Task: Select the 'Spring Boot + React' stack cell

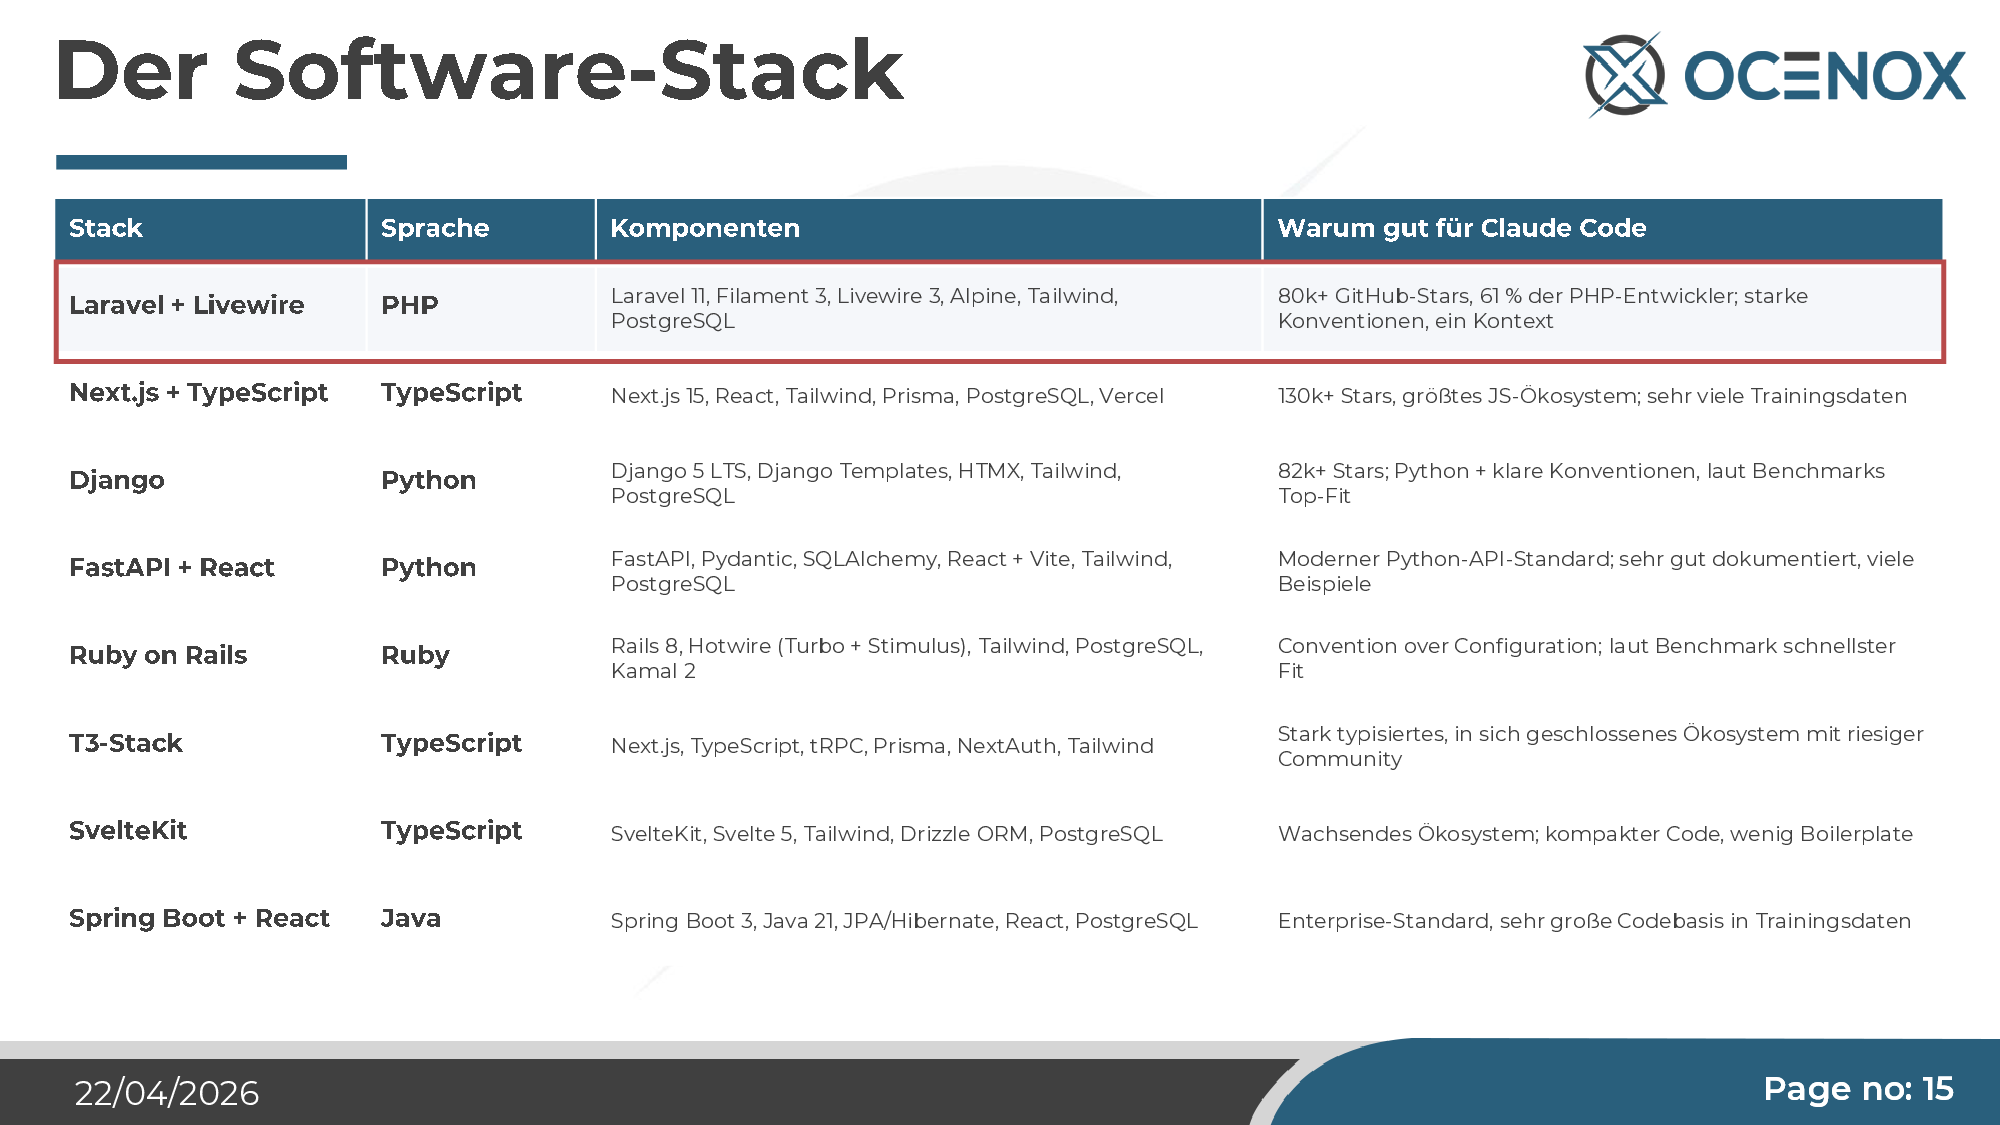Action: [x=211, y=920]
